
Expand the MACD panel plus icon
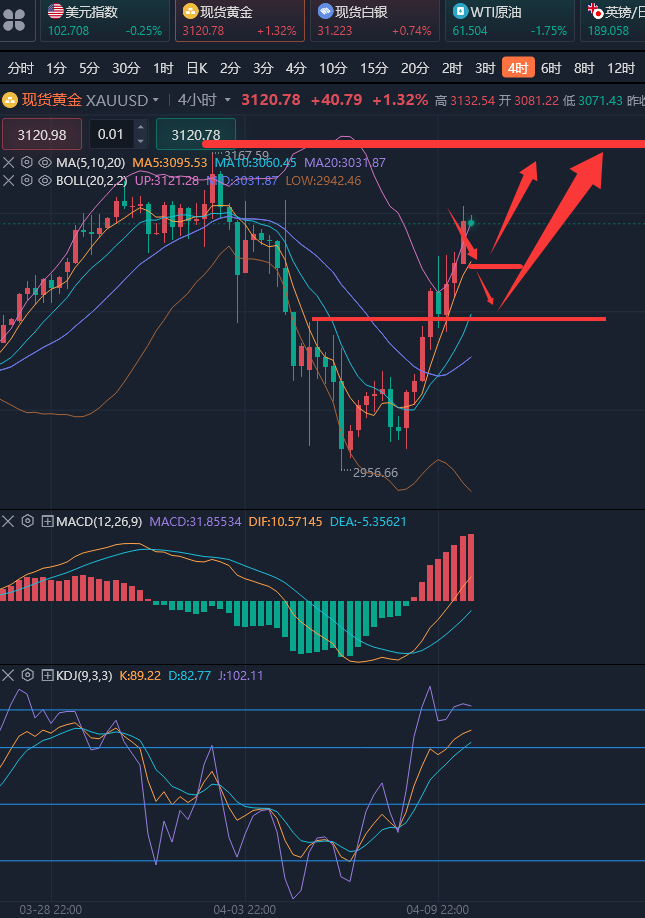tap(47, 521)
